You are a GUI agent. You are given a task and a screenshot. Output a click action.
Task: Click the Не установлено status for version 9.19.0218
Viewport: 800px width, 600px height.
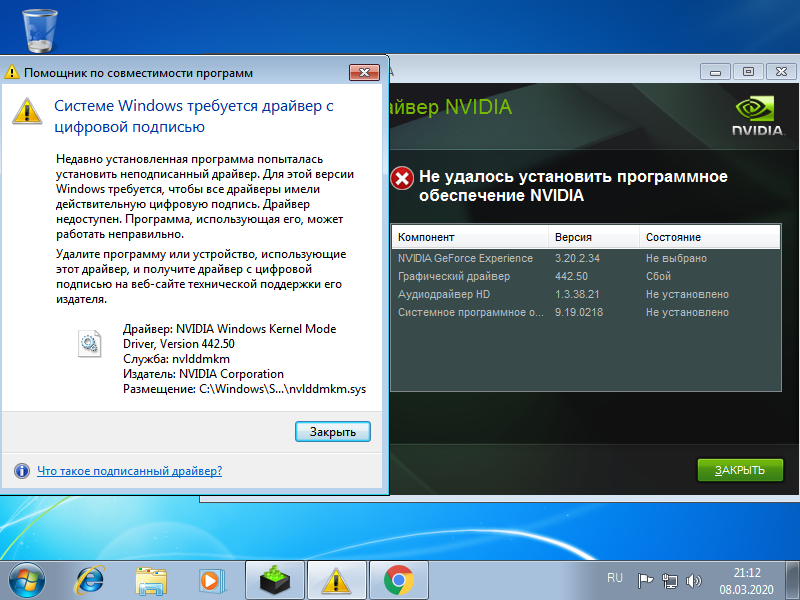pos(687,312)
